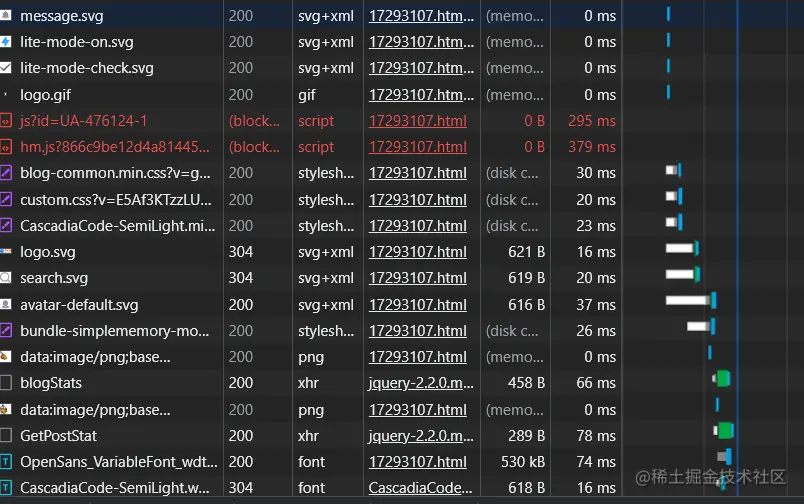The width and height of the screenshot is (804, 504).
Task: Select the logo.gif request
Action: (46, 95)
